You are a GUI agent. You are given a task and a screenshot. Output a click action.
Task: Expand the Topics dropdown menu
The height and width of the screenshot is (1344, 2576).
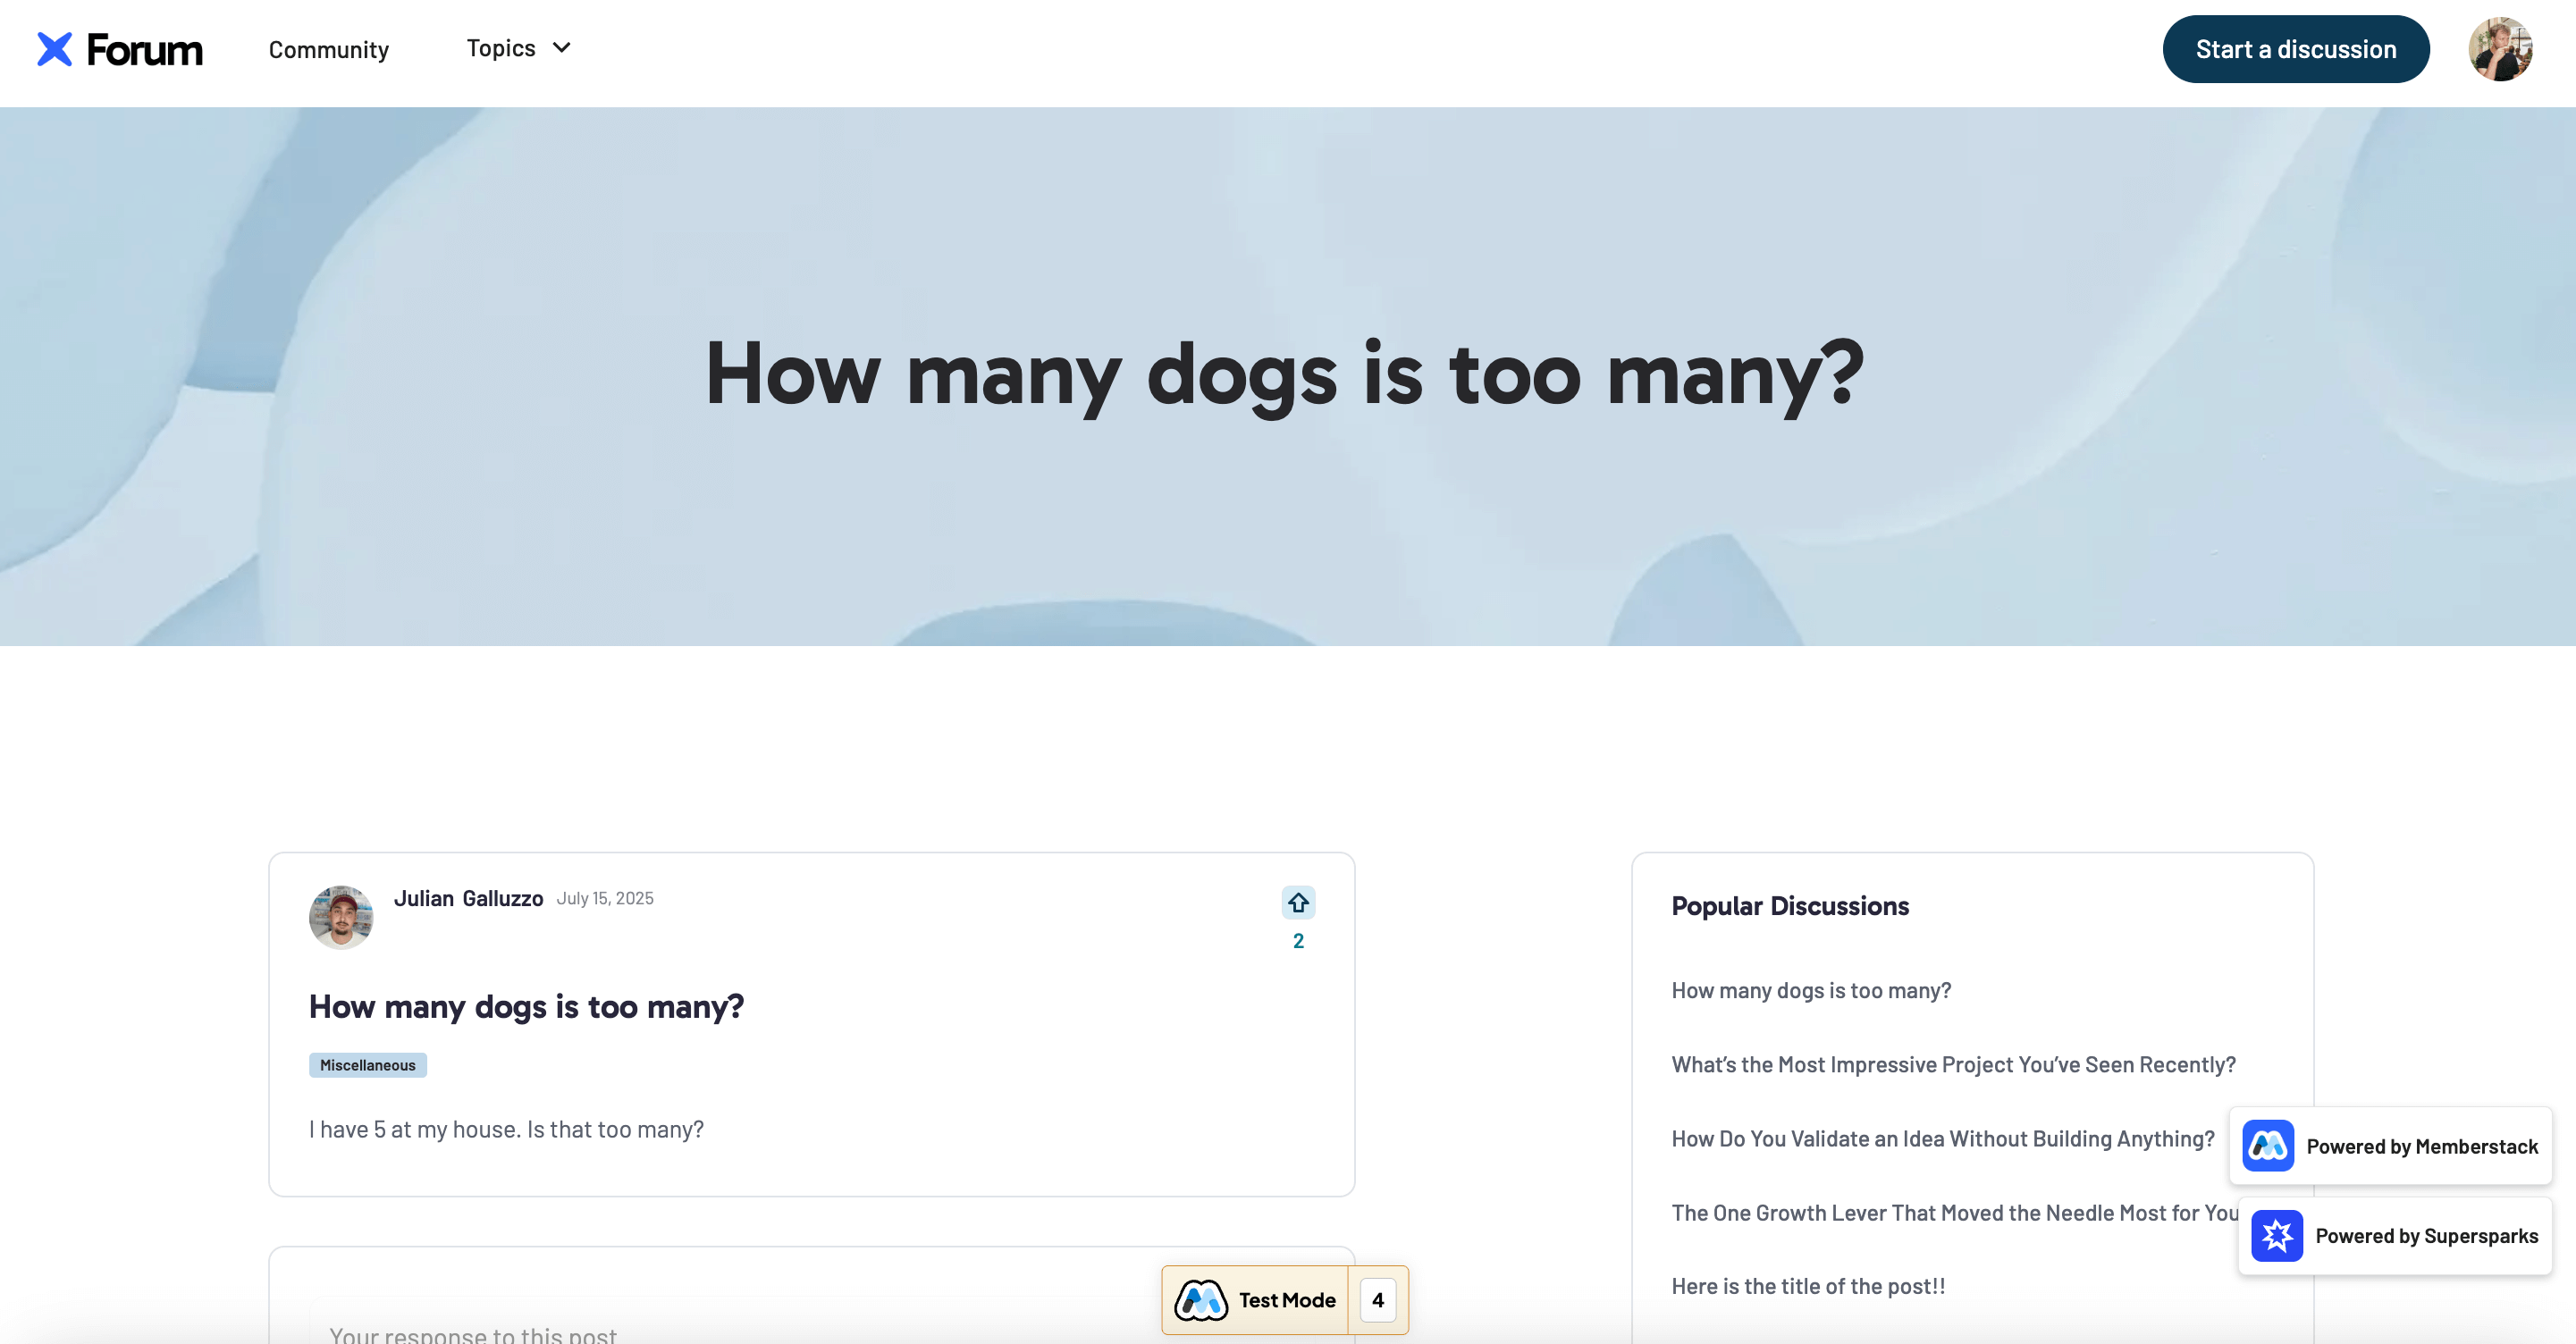pos(518,48)
